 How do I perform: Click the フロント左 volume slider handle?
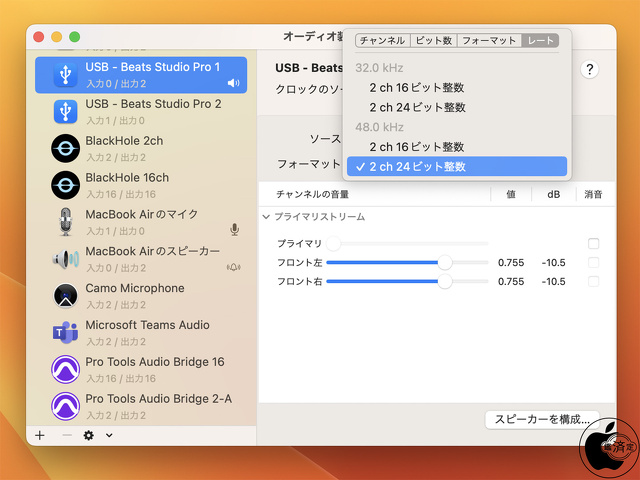click(x=445, y=263)
